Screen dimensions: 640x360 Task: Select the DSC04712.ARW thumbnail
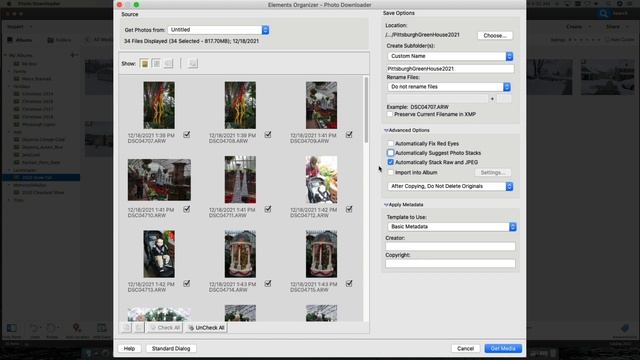(322, 180)
